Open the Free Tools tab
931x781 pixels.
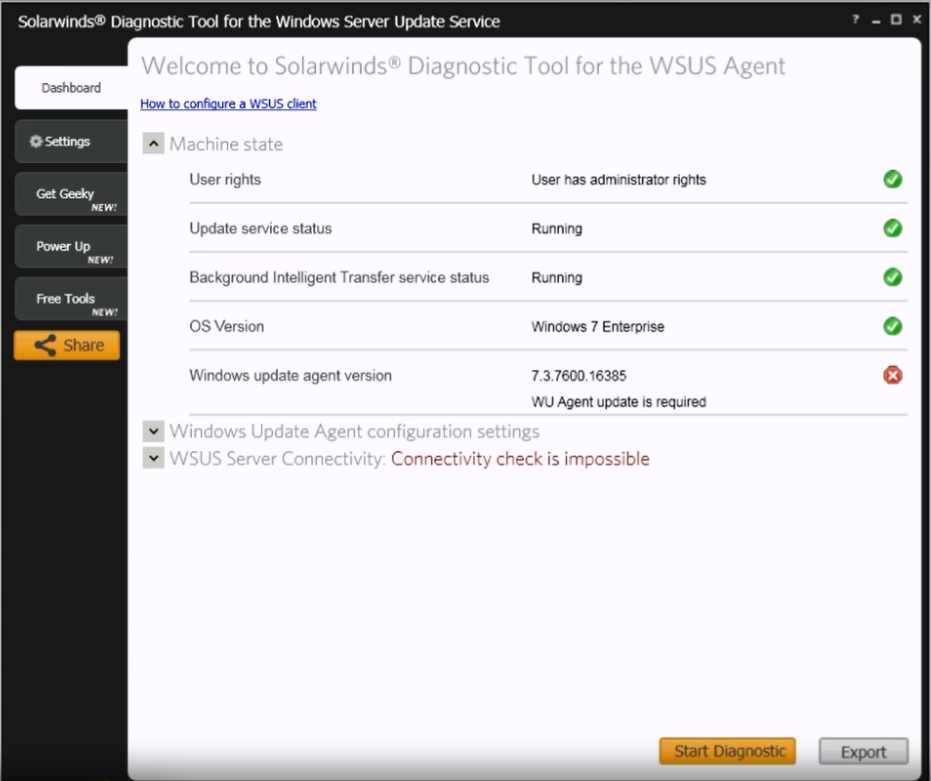(x=71, y=299)
